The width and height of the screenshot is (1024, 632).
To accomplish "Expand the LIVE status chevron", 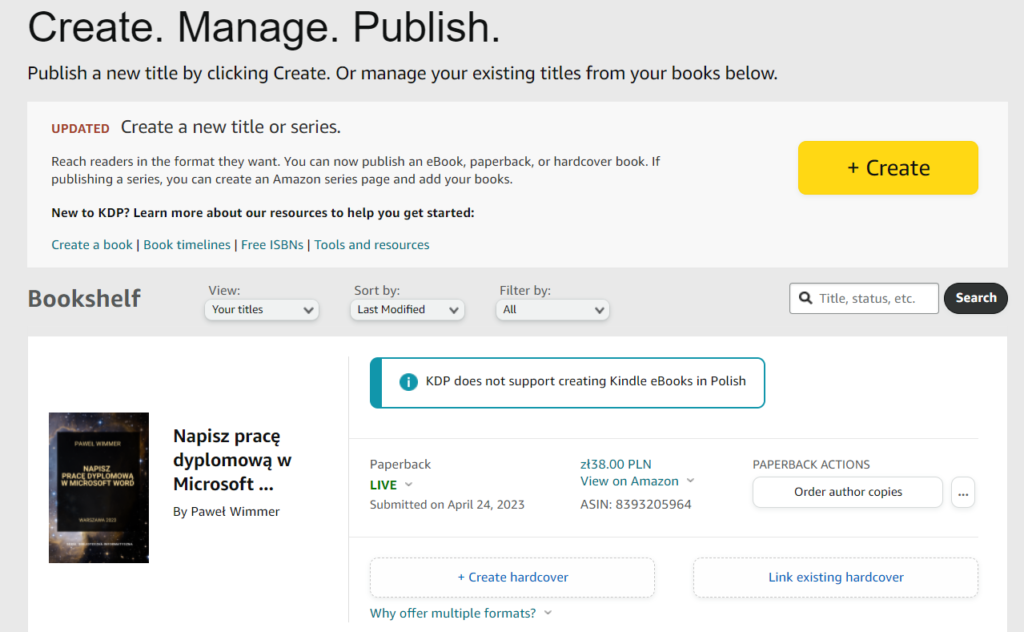I will point(409,485).
